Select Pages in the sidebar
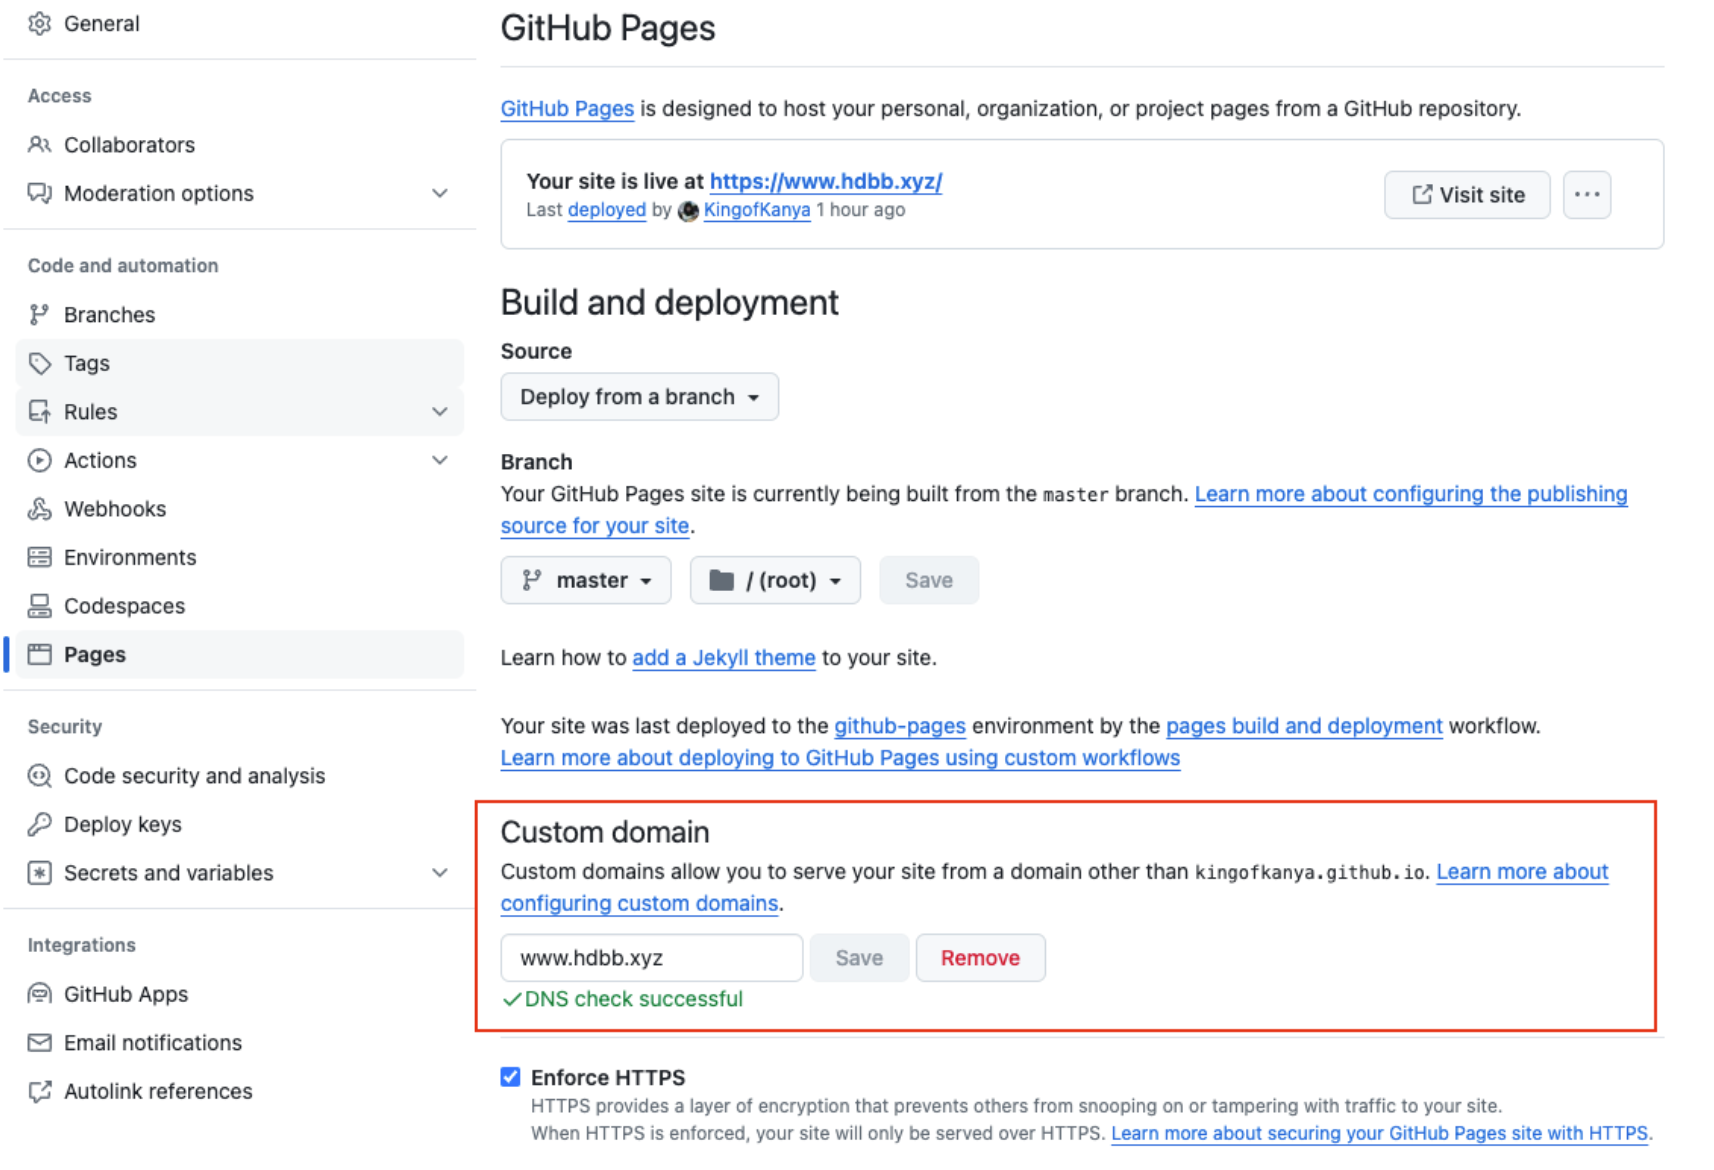The image size is (1714, 1170). 239,654
